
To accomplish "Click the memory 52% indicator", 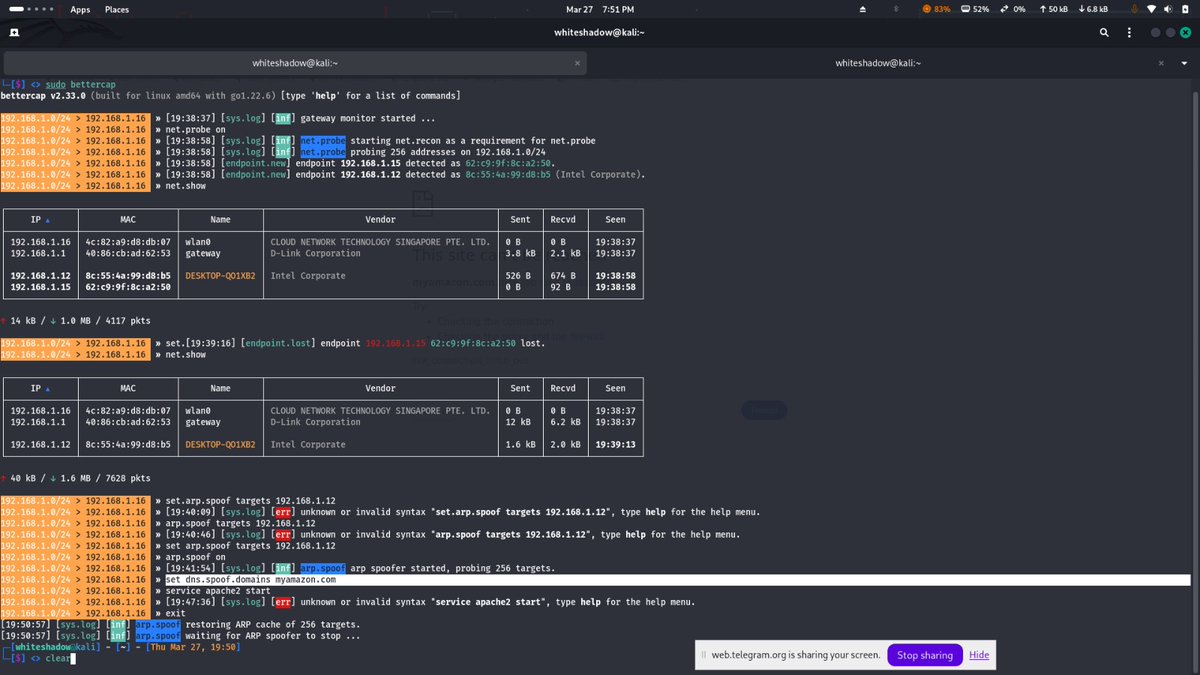I will (975, 9).
